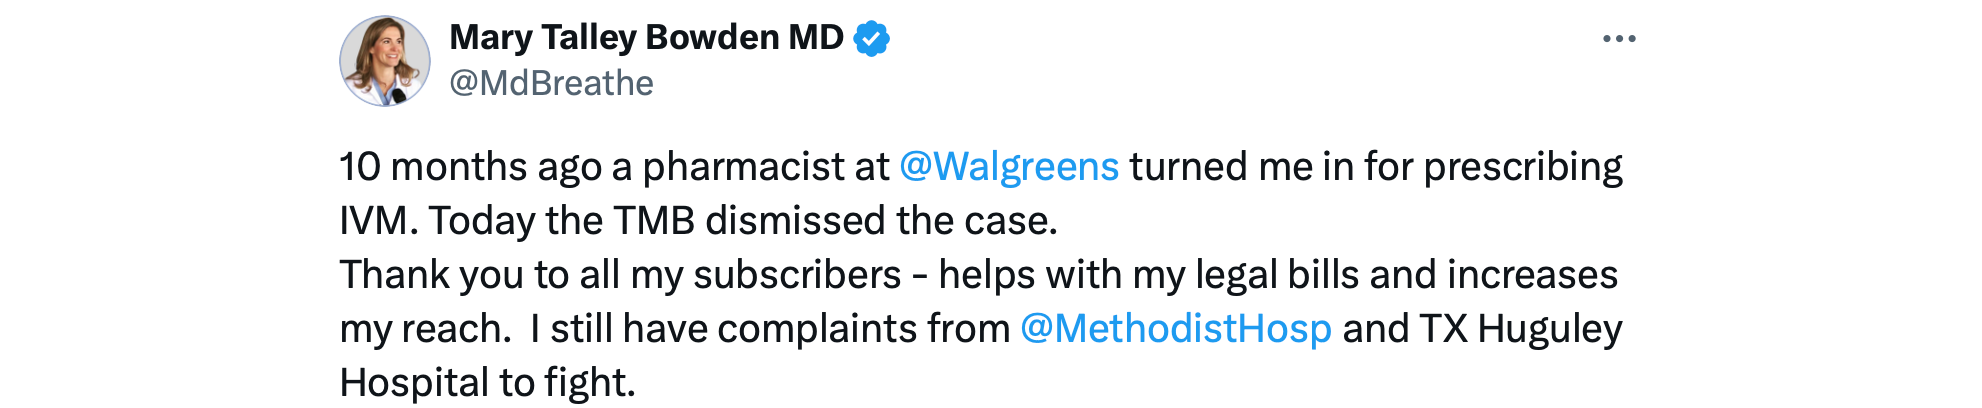Image resolution: width=1982 pixels, height=408 pixels.
Task: Open the @MethodistHosp mention link
Action: pos(1175,329)
